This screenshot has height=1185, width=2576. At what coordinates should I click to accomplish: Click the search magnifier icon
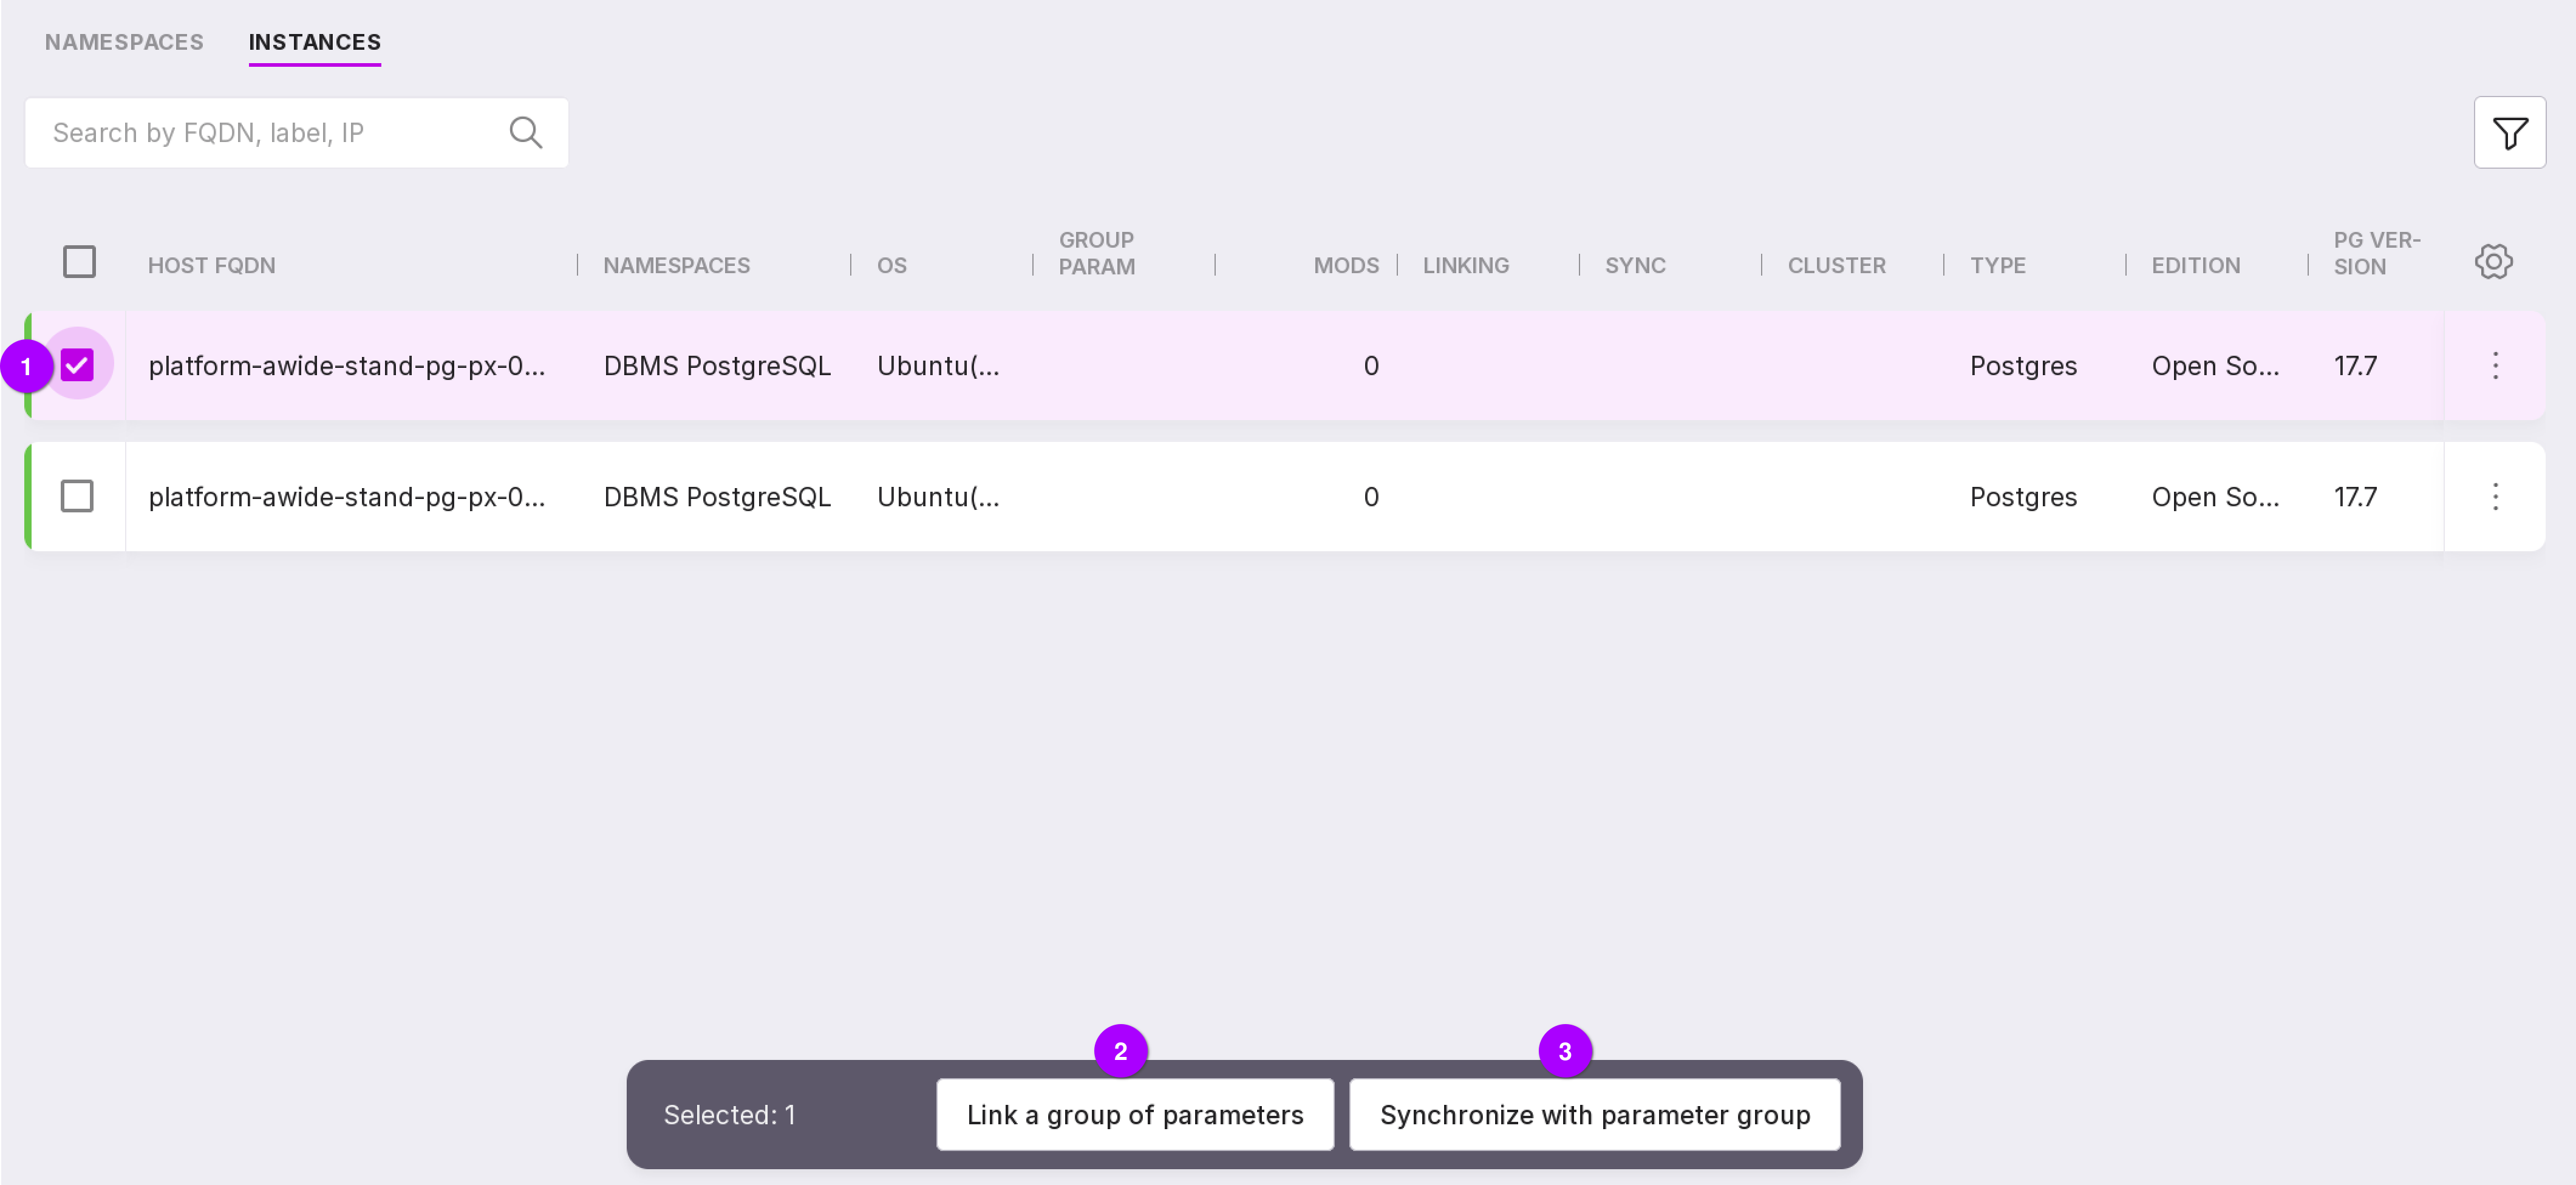(525, 133)
